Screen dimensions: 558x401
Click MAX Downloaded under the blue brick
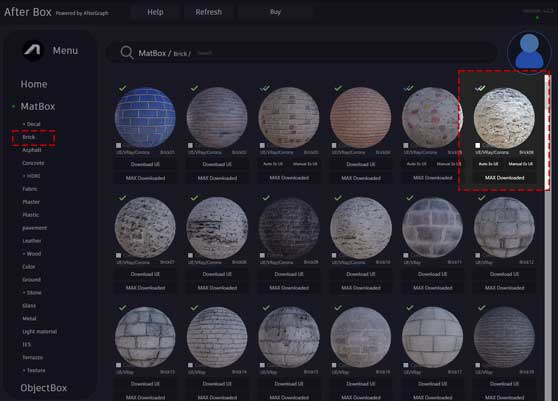[145, 178]
